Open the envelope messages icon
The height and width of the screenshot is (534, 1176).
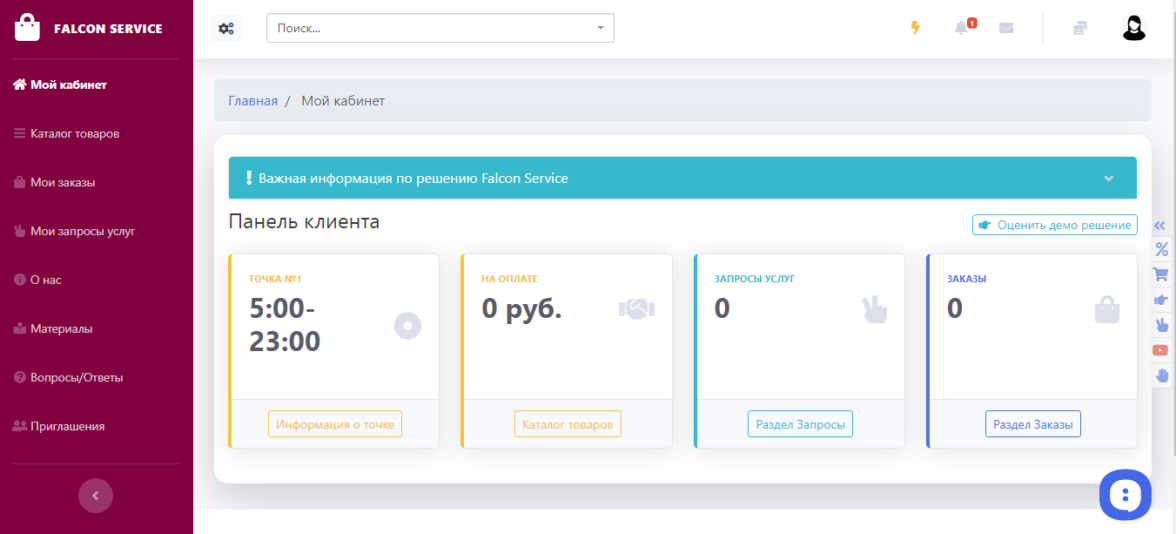(1006, 28)
